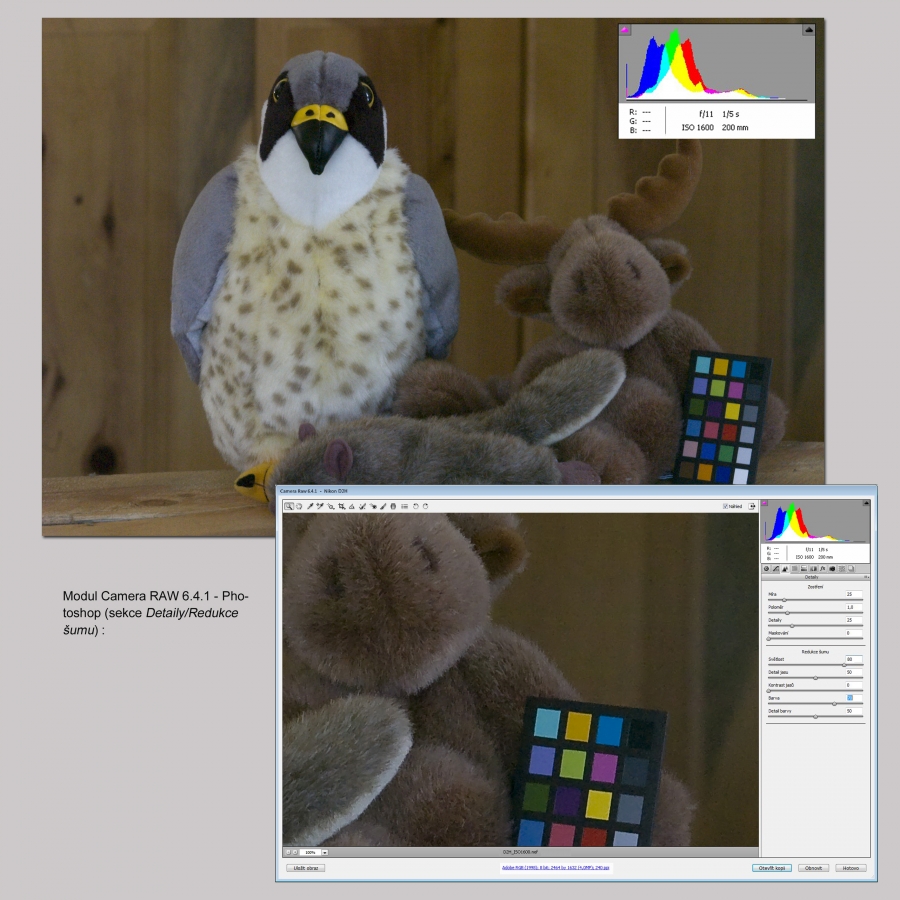Select the Graduated Filter tool
Image resolution: width=900 pixels, height=900 pixels.
pyautogui.click(x=393, y=506)
